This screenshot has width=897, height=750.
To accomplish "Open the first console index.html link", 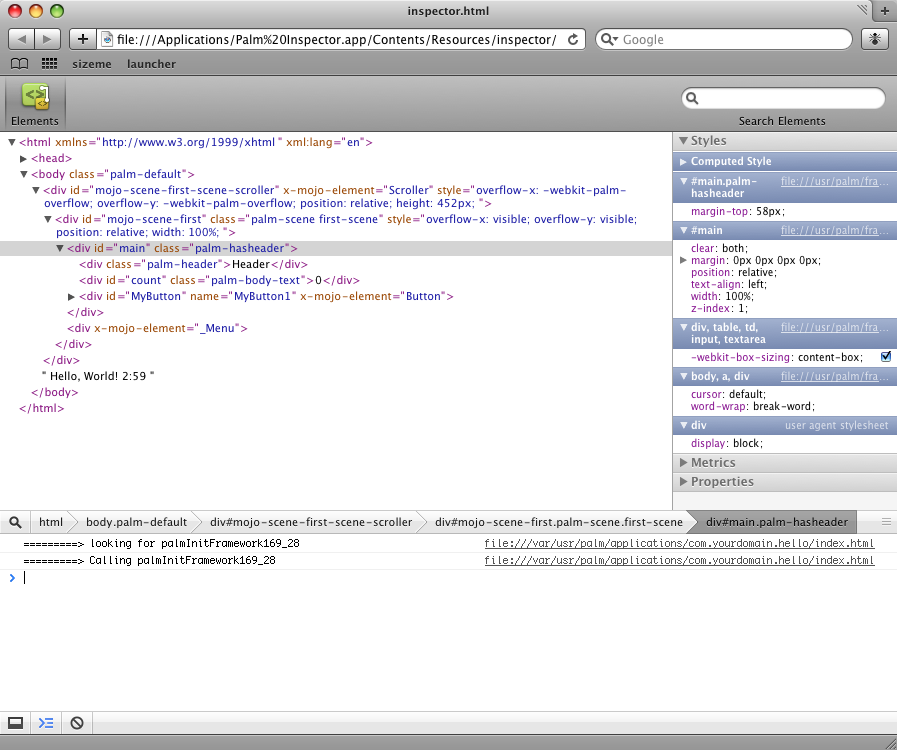I will (x=679, y=544).
